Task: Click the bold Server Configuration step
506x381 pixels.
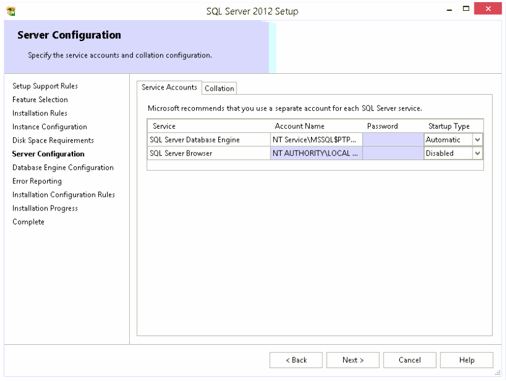Action: tap(48, 154)
